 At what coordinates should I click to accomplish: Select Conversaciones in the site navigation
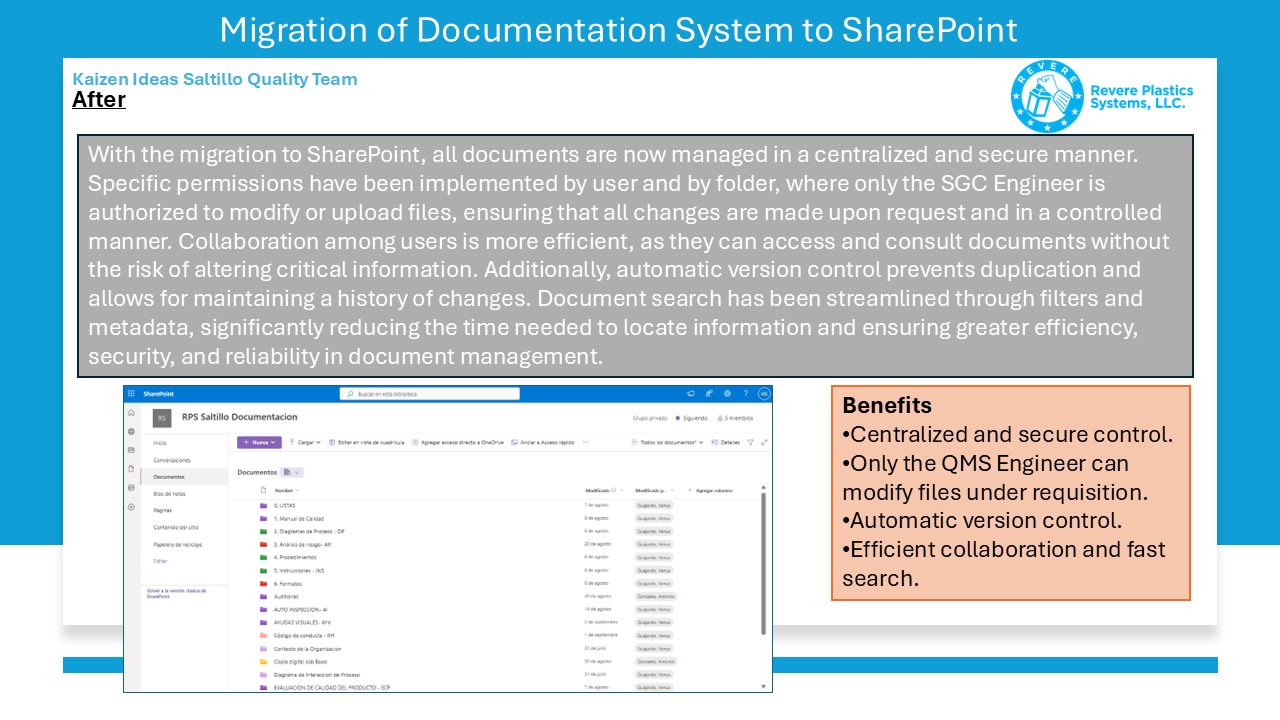[172, 460]
